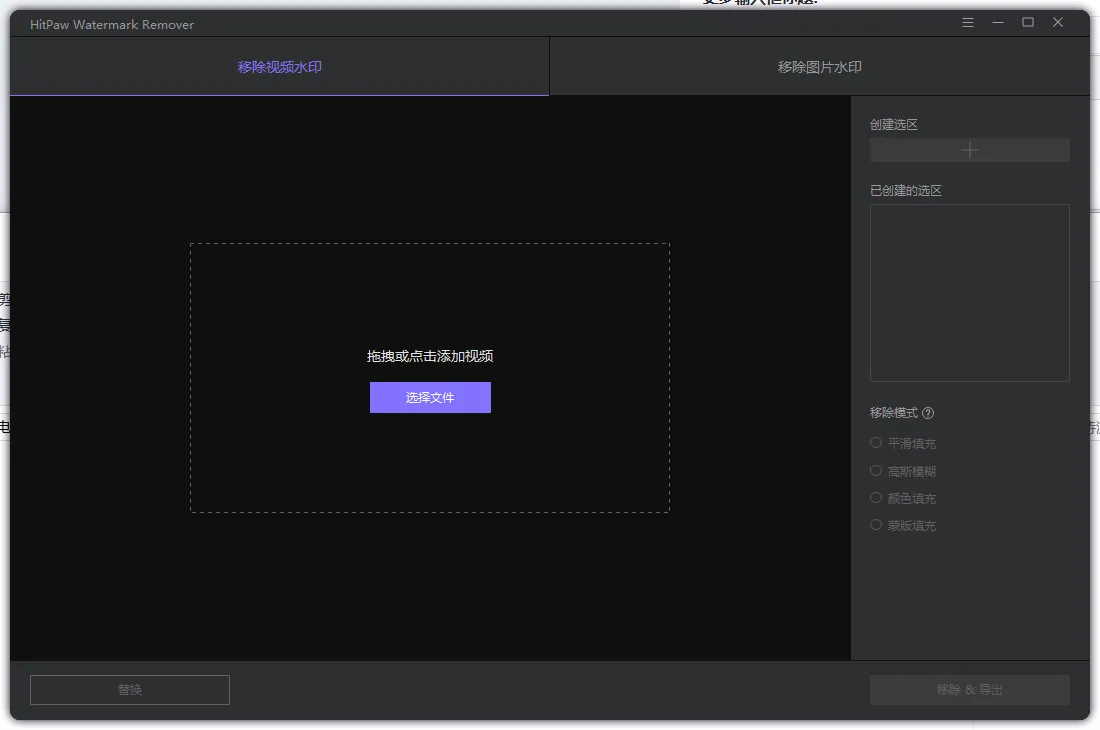1100x730 pixels.
Task: Click the 移除 & 导出 button
Action: coord(969,690)
